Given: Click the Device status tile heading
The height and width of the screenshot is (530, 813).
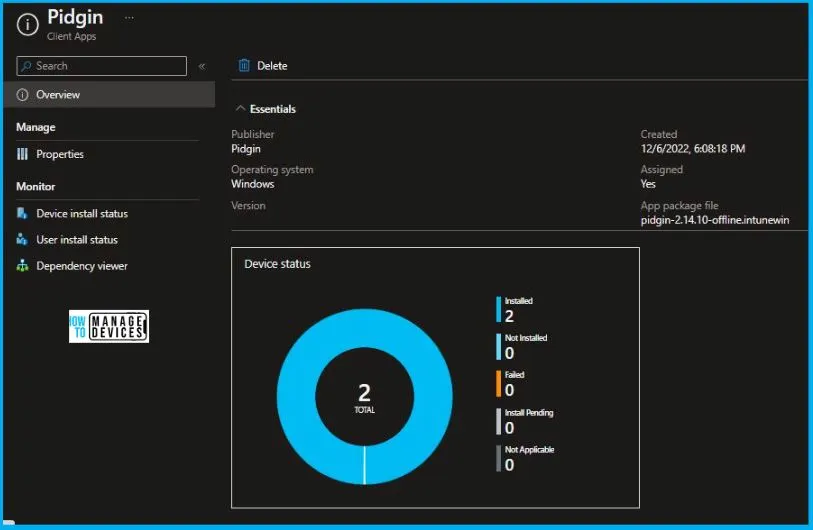Looking at the screenshot, I should tap(277, 264).
